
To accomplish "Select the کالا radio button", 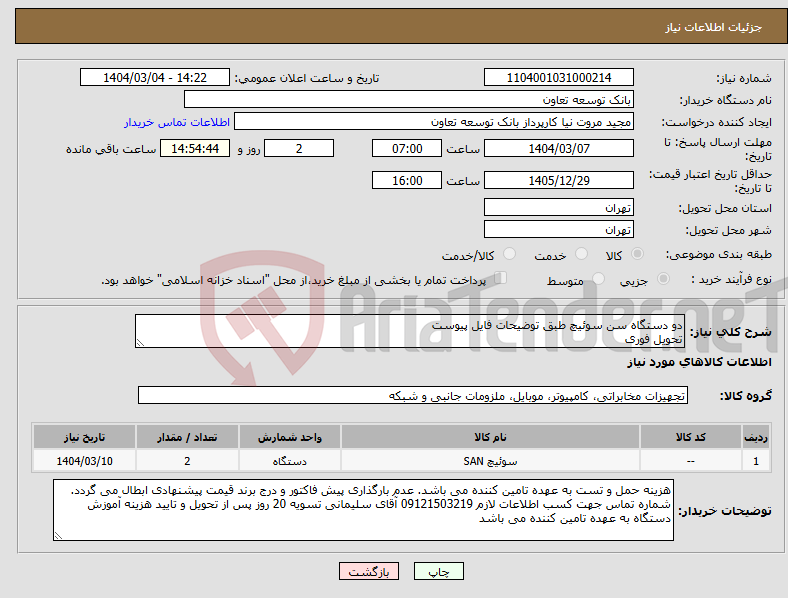I will [x=637, y=254].
